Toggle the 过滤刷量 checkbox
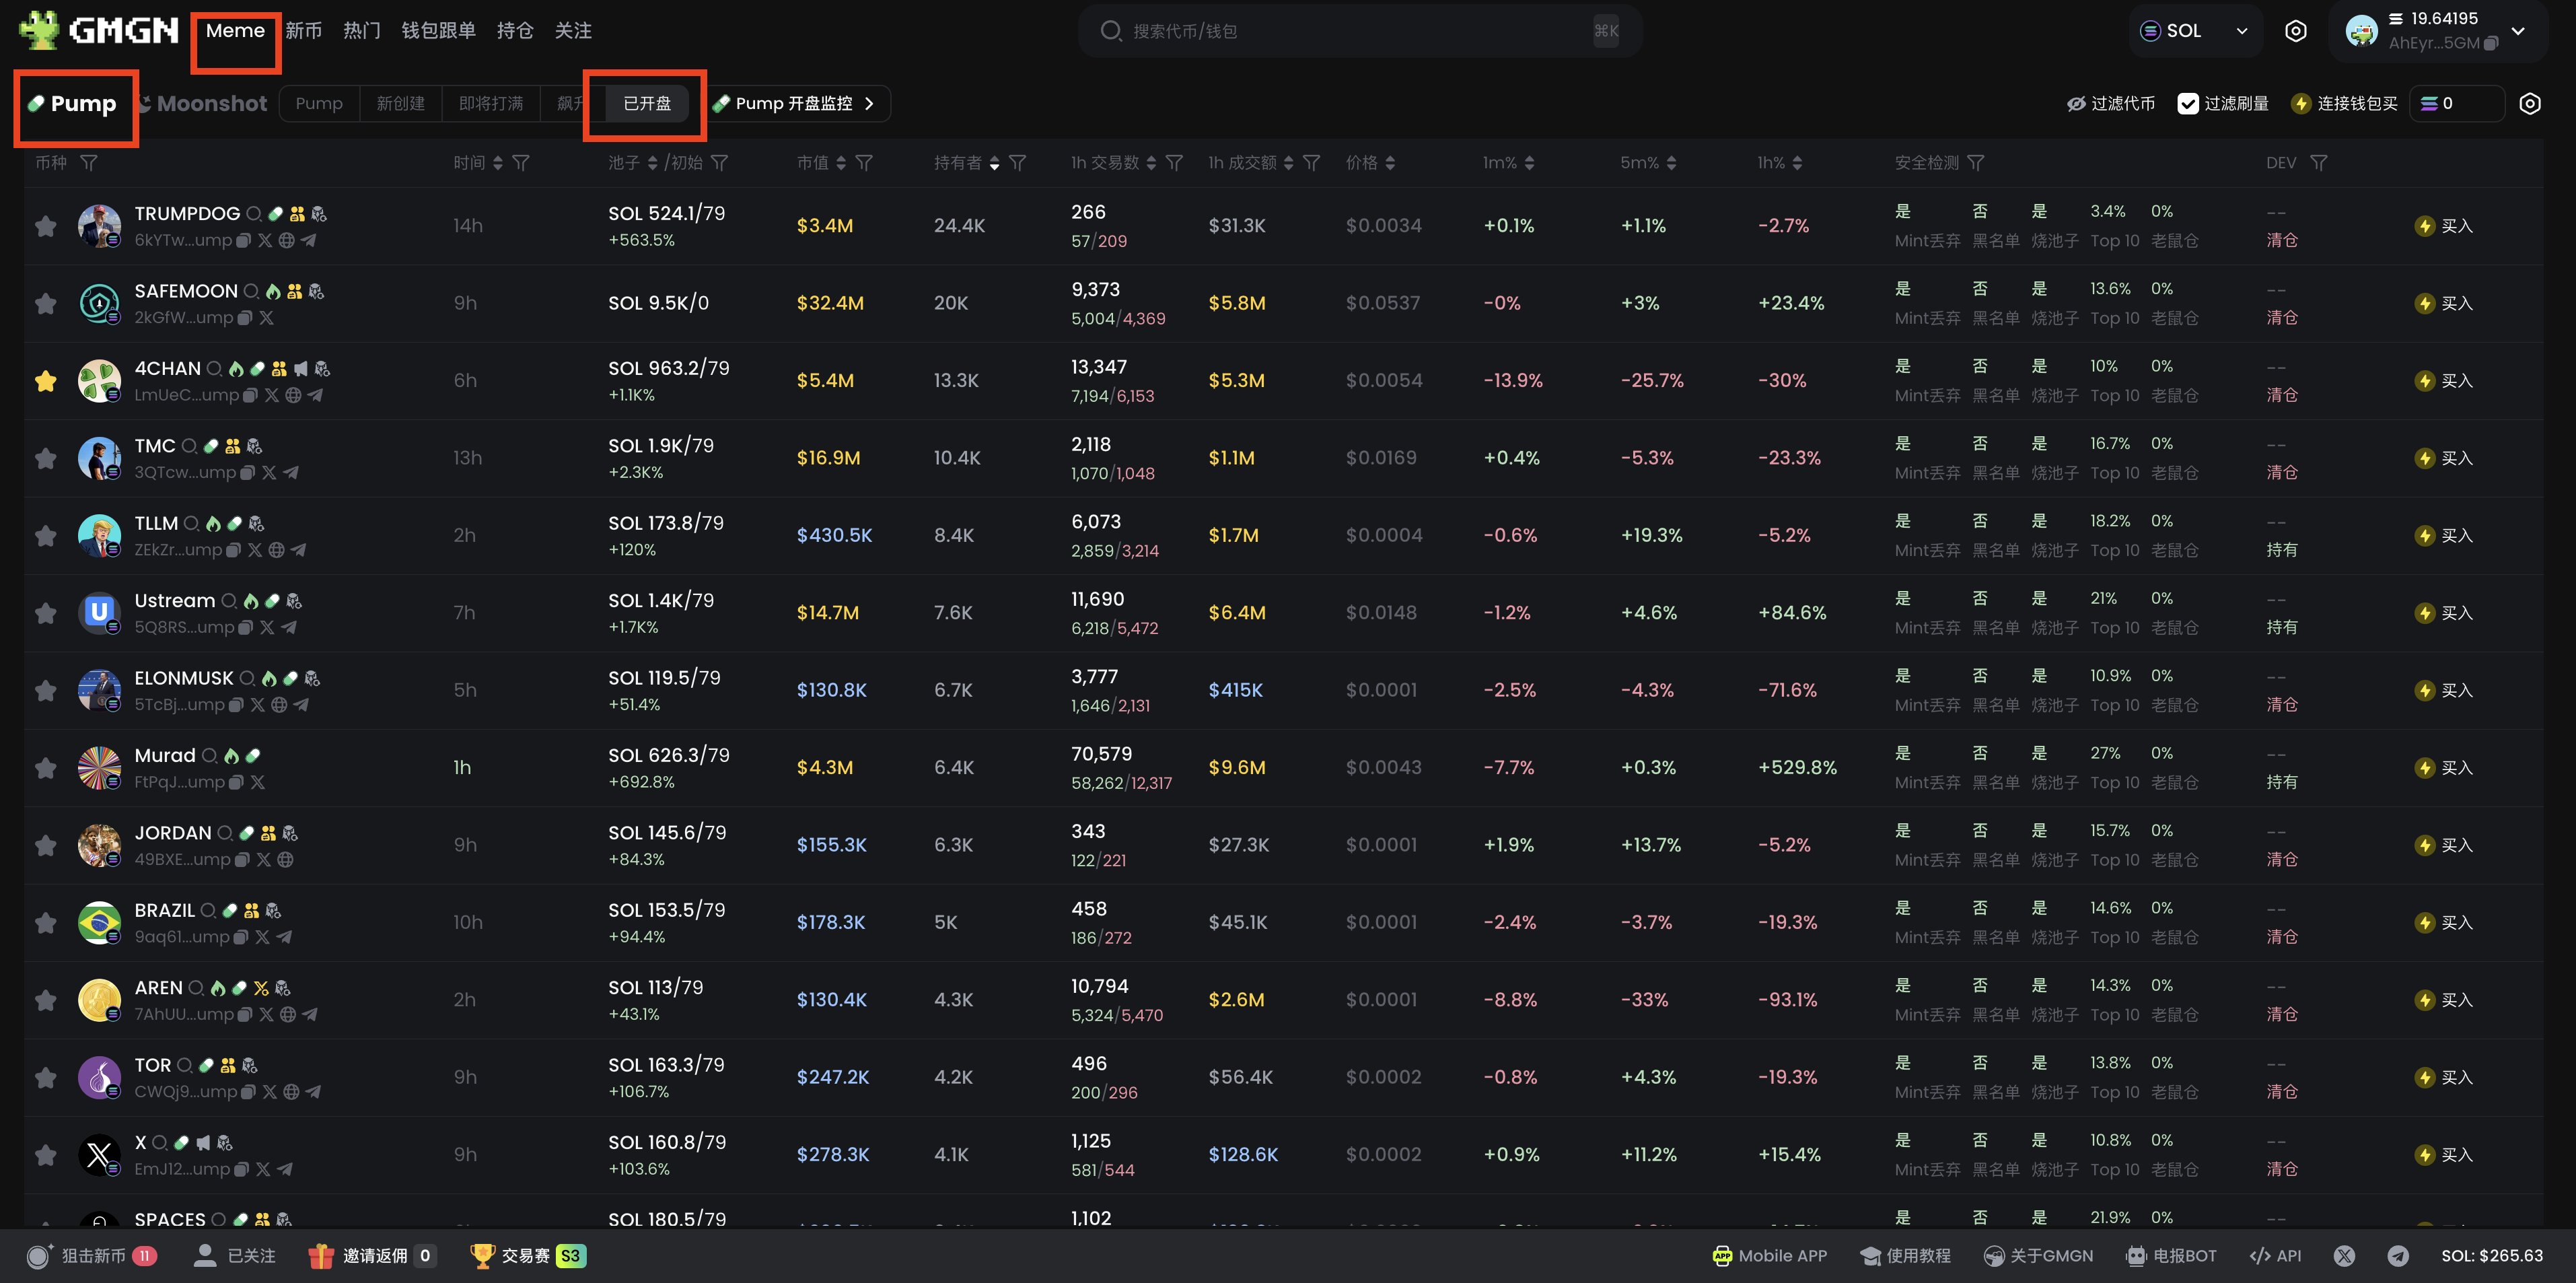This screenshot has height=1283, width=2576. pos(2187,104)
